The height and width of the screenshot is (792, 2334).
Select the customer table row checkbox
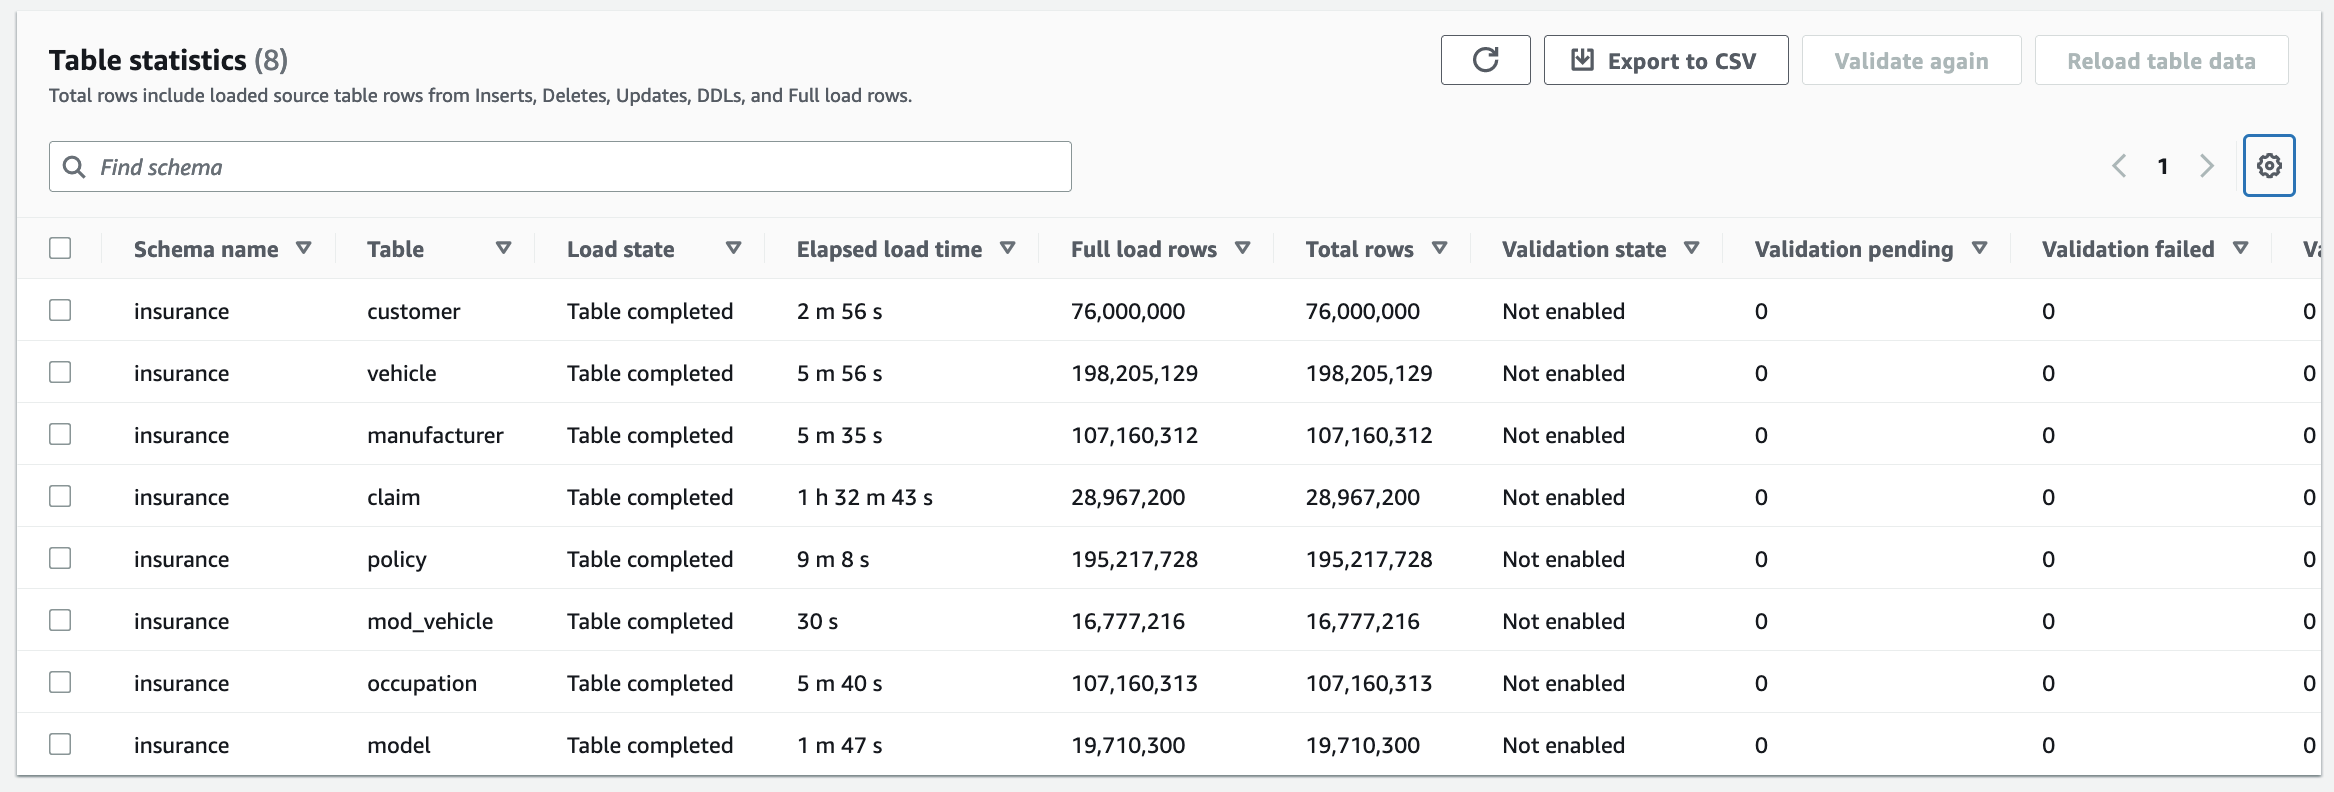[x=60, y=310]
